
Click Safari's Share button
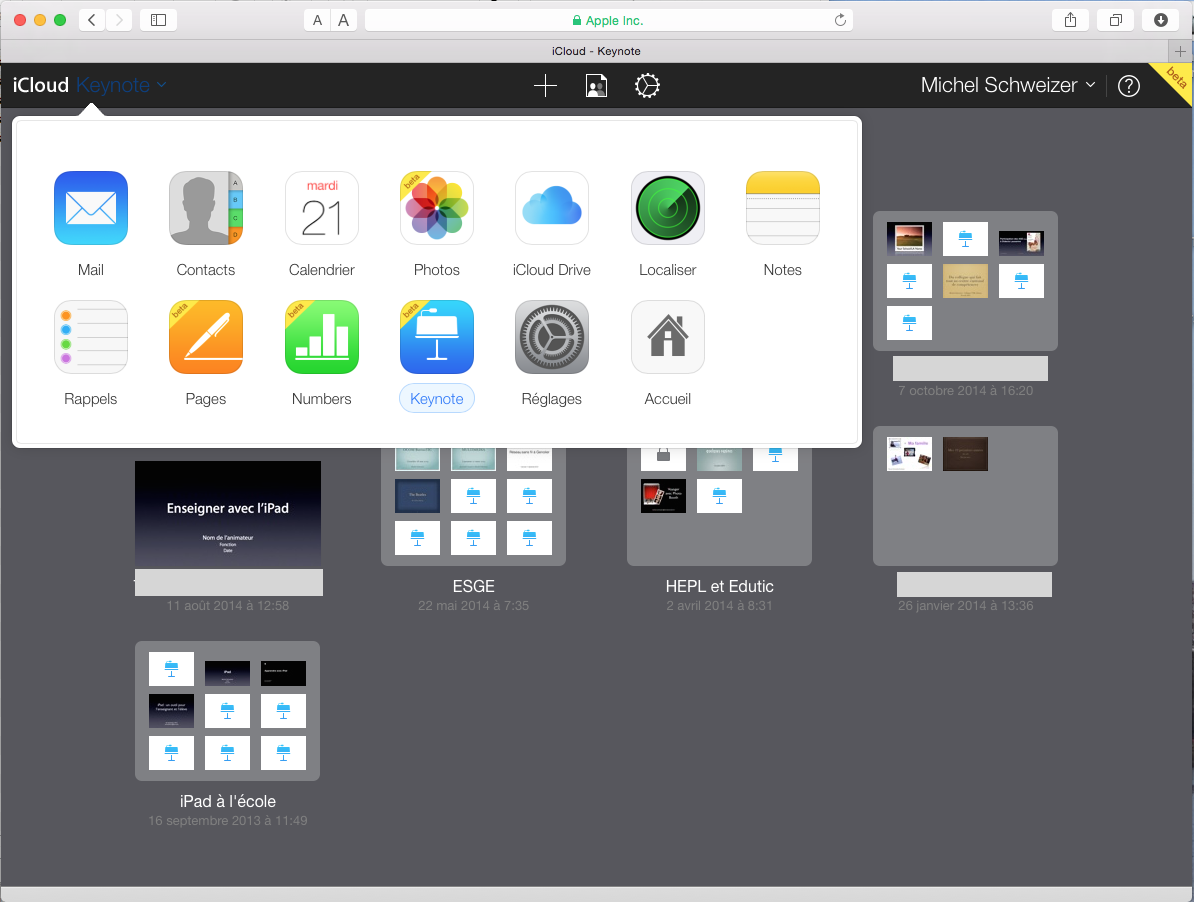point(1071,20)
